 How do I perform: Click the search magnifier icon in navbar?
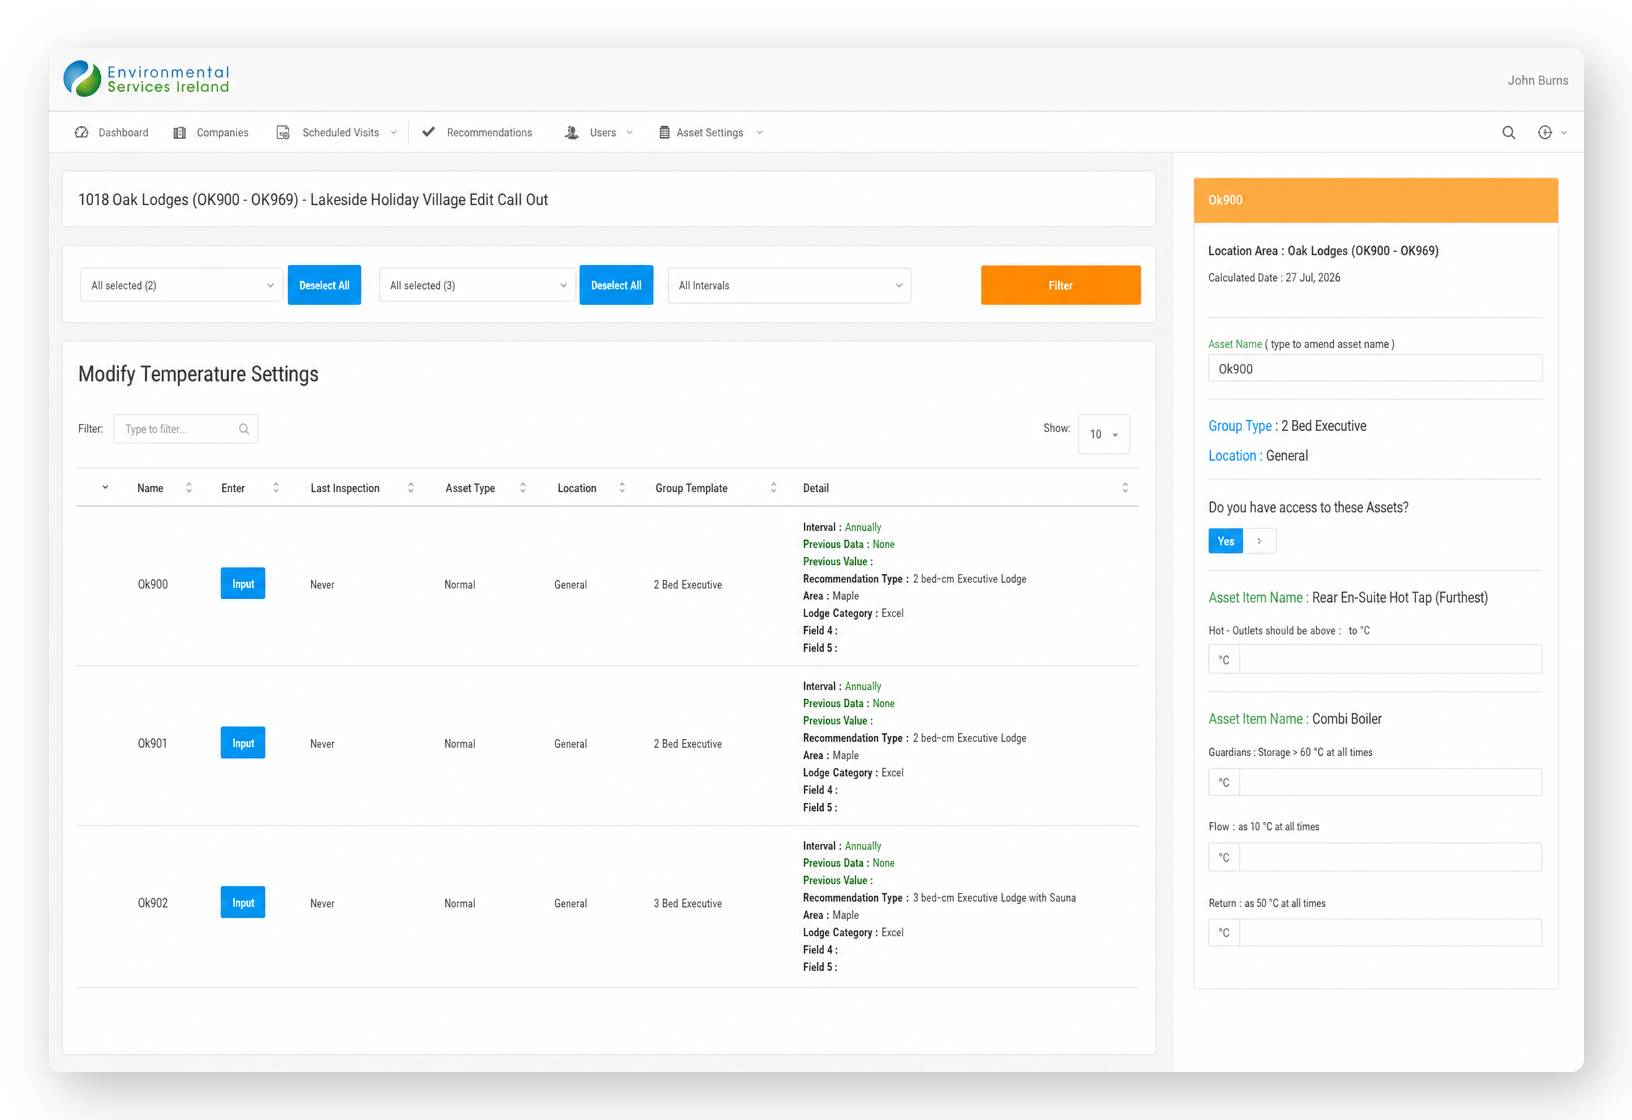(x=1508, y=132)
